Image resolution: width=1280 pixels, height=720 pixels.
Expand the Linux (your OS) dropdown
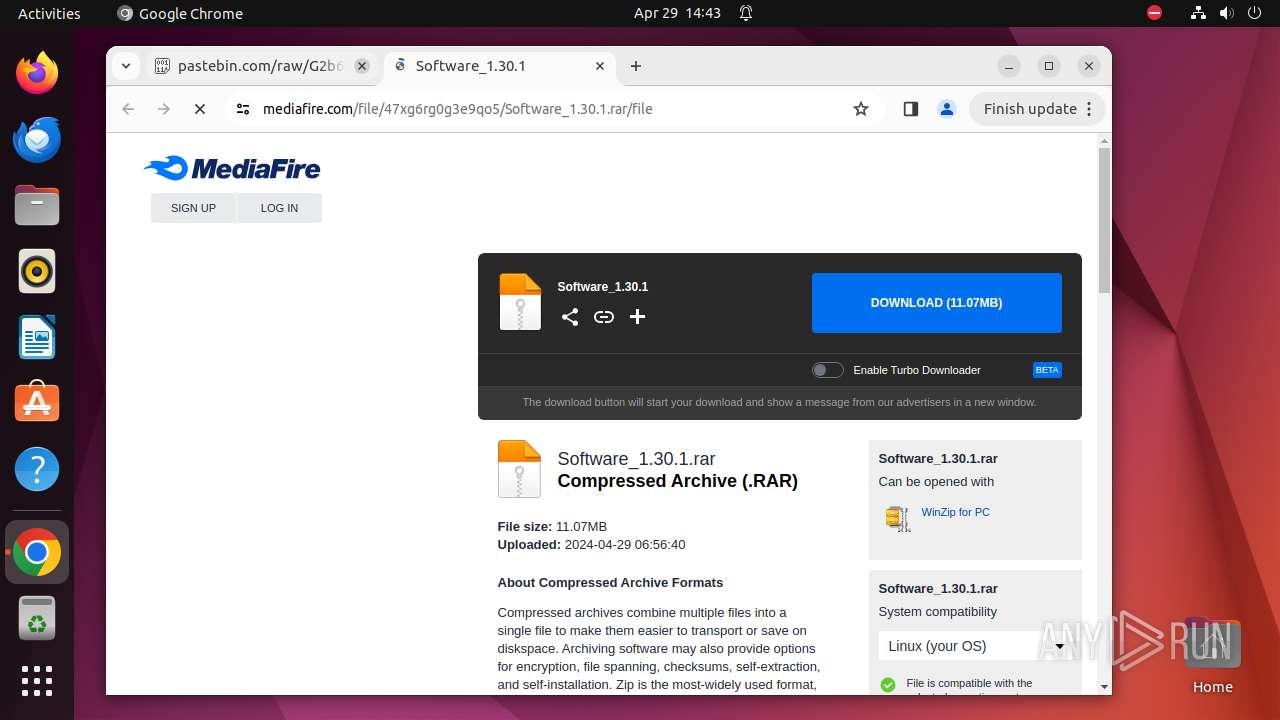click(975, 646)
